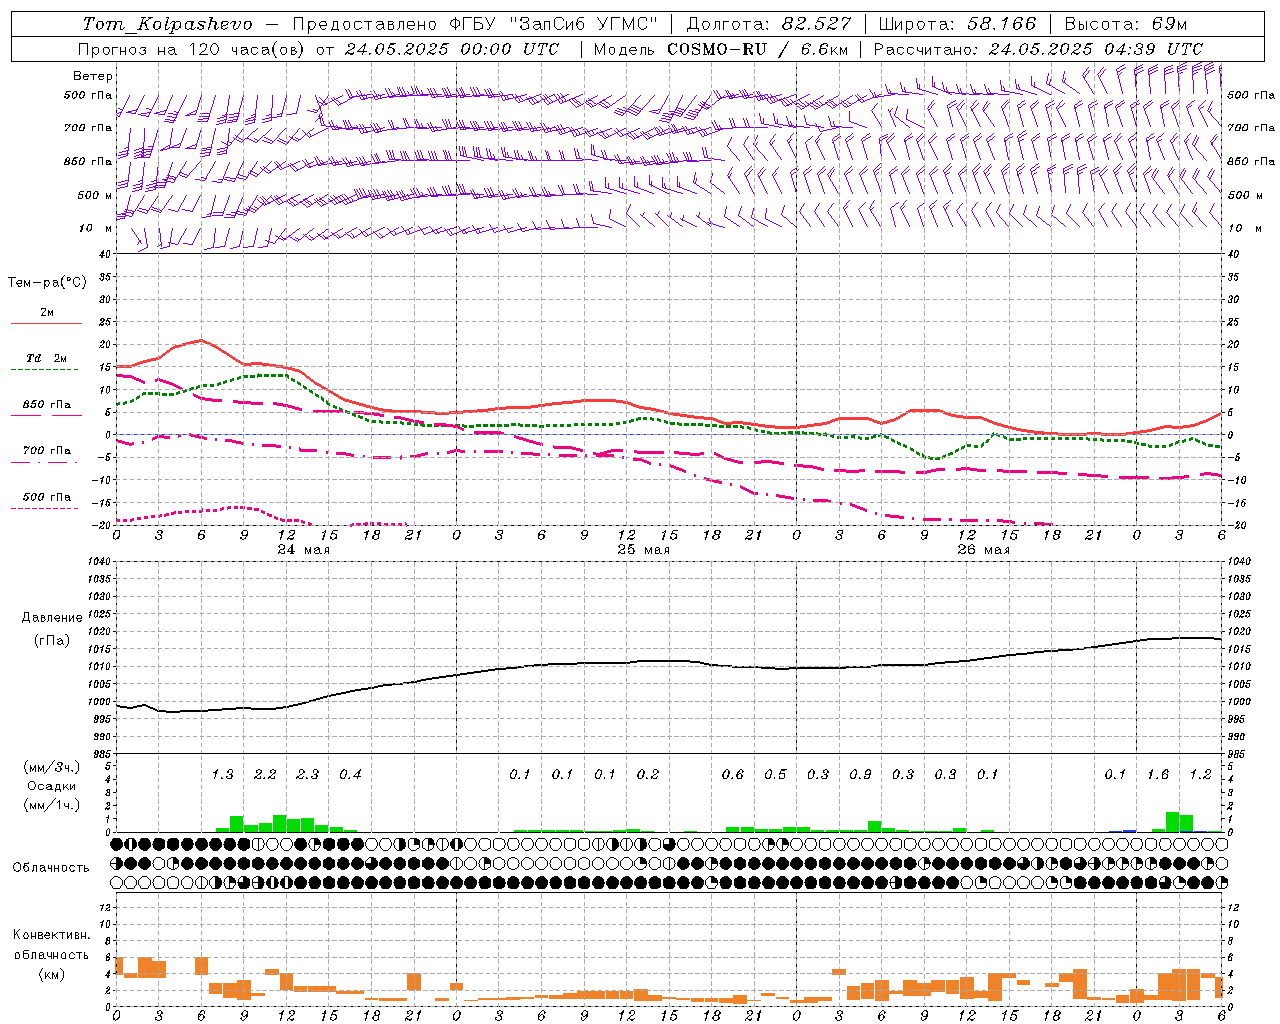1280x1024 pixels.
Task: Select the 'Предоставлено ФГБУ "ЗапСиб УГМС"' provider text
Action: (x=476, y=24)
